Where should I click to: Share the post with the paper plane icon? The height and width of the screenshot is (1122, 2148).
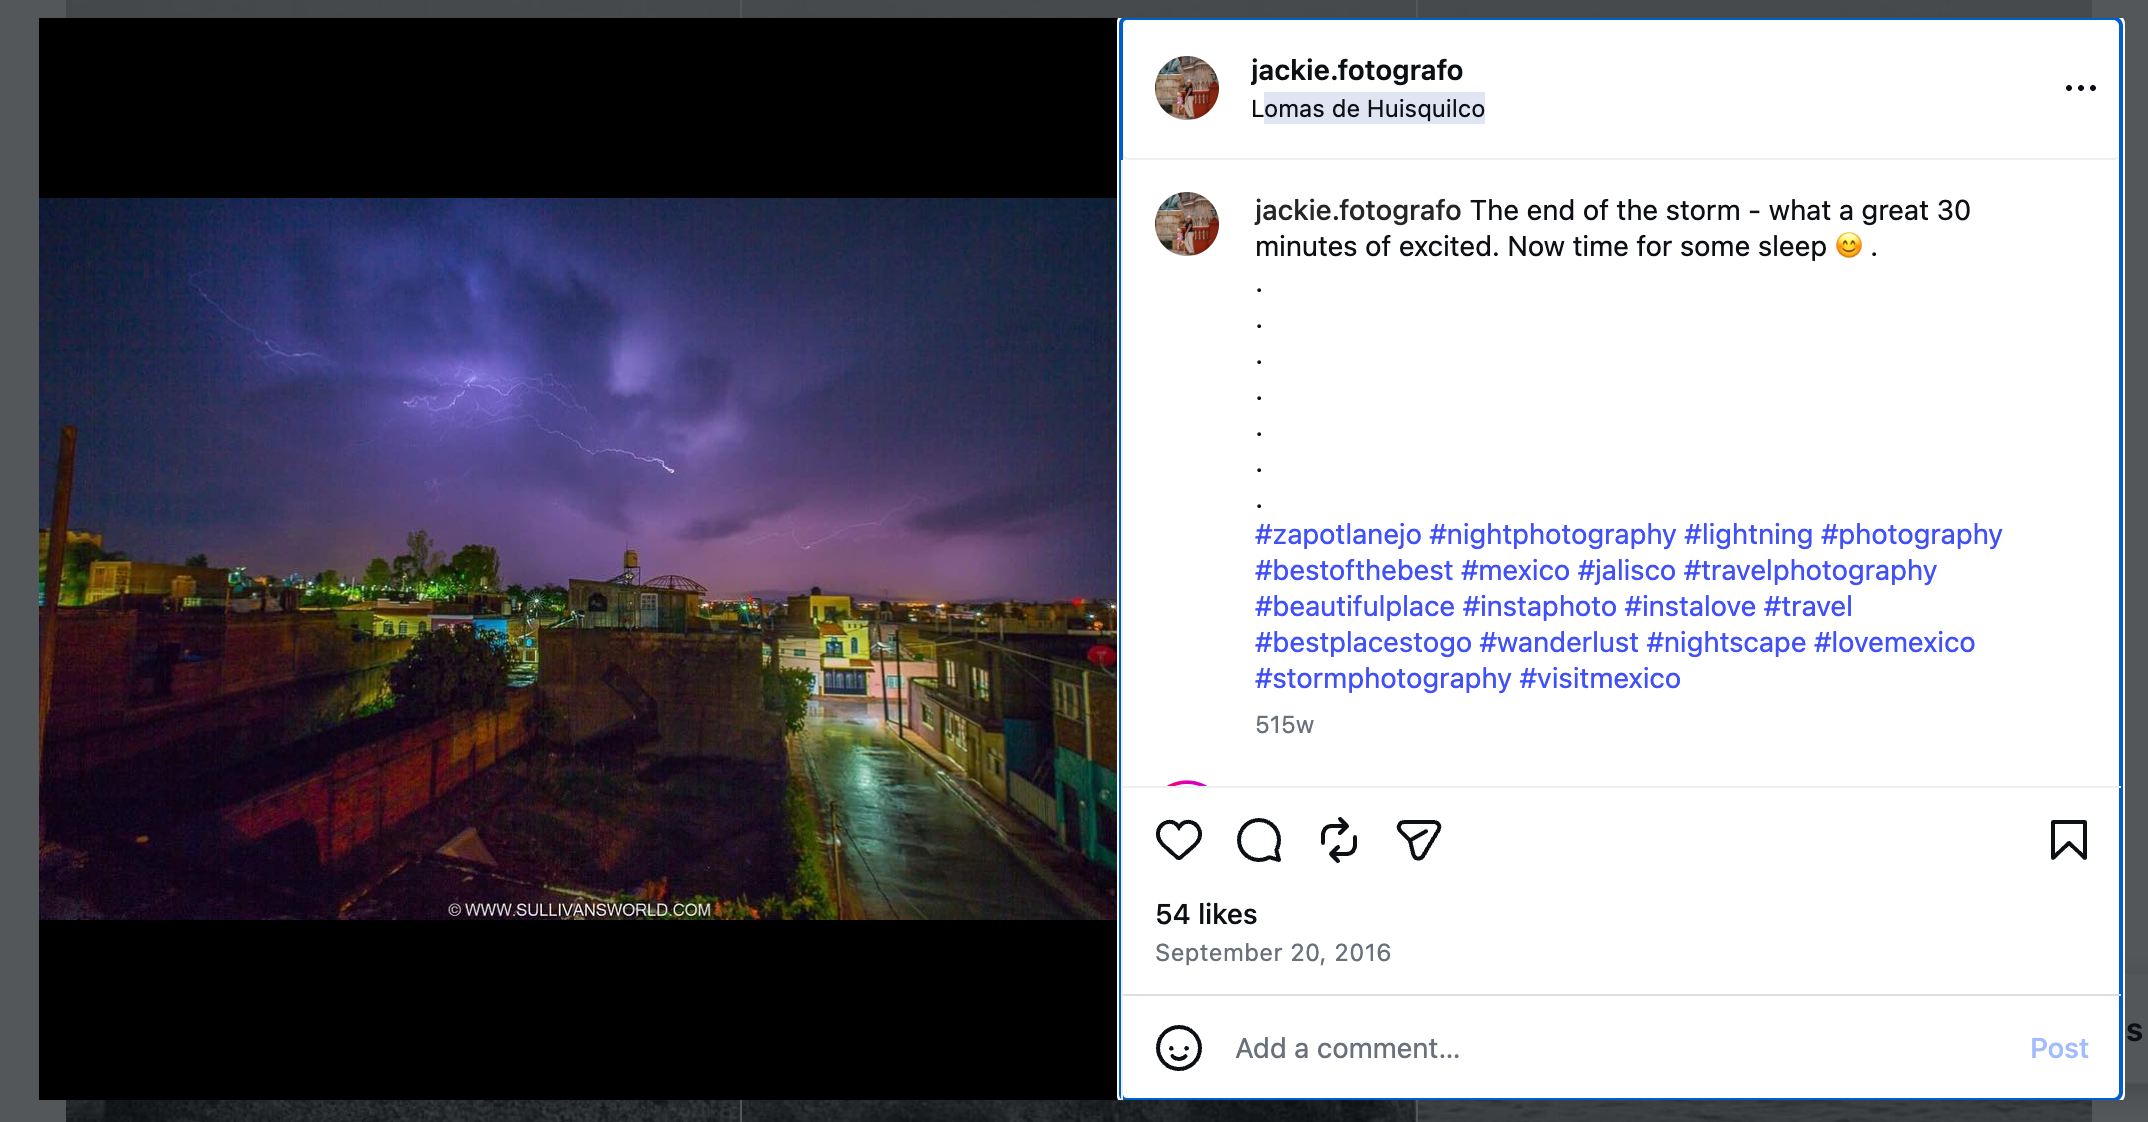tap(1418, 840)
